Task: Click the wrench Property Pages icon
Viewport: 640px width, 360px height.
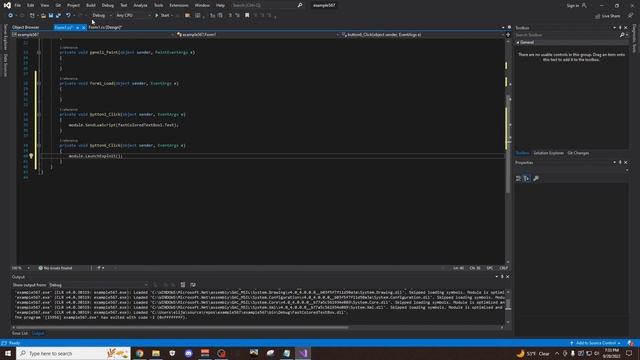Action: point(536,178)
